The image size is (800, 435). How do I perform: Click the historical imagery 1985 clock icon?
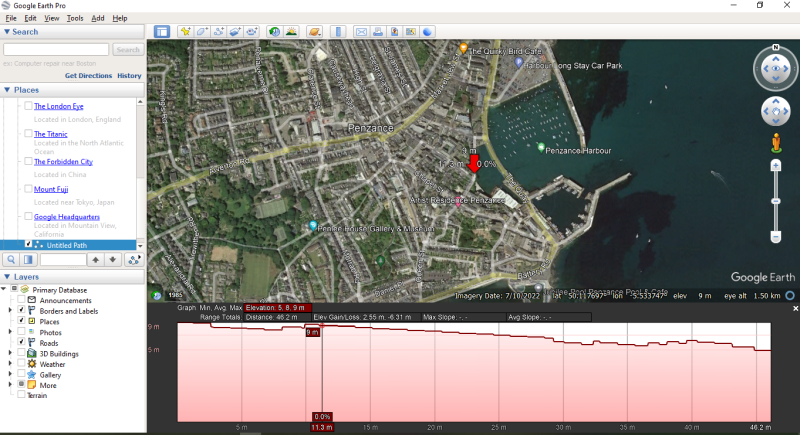tap(157, 295)
